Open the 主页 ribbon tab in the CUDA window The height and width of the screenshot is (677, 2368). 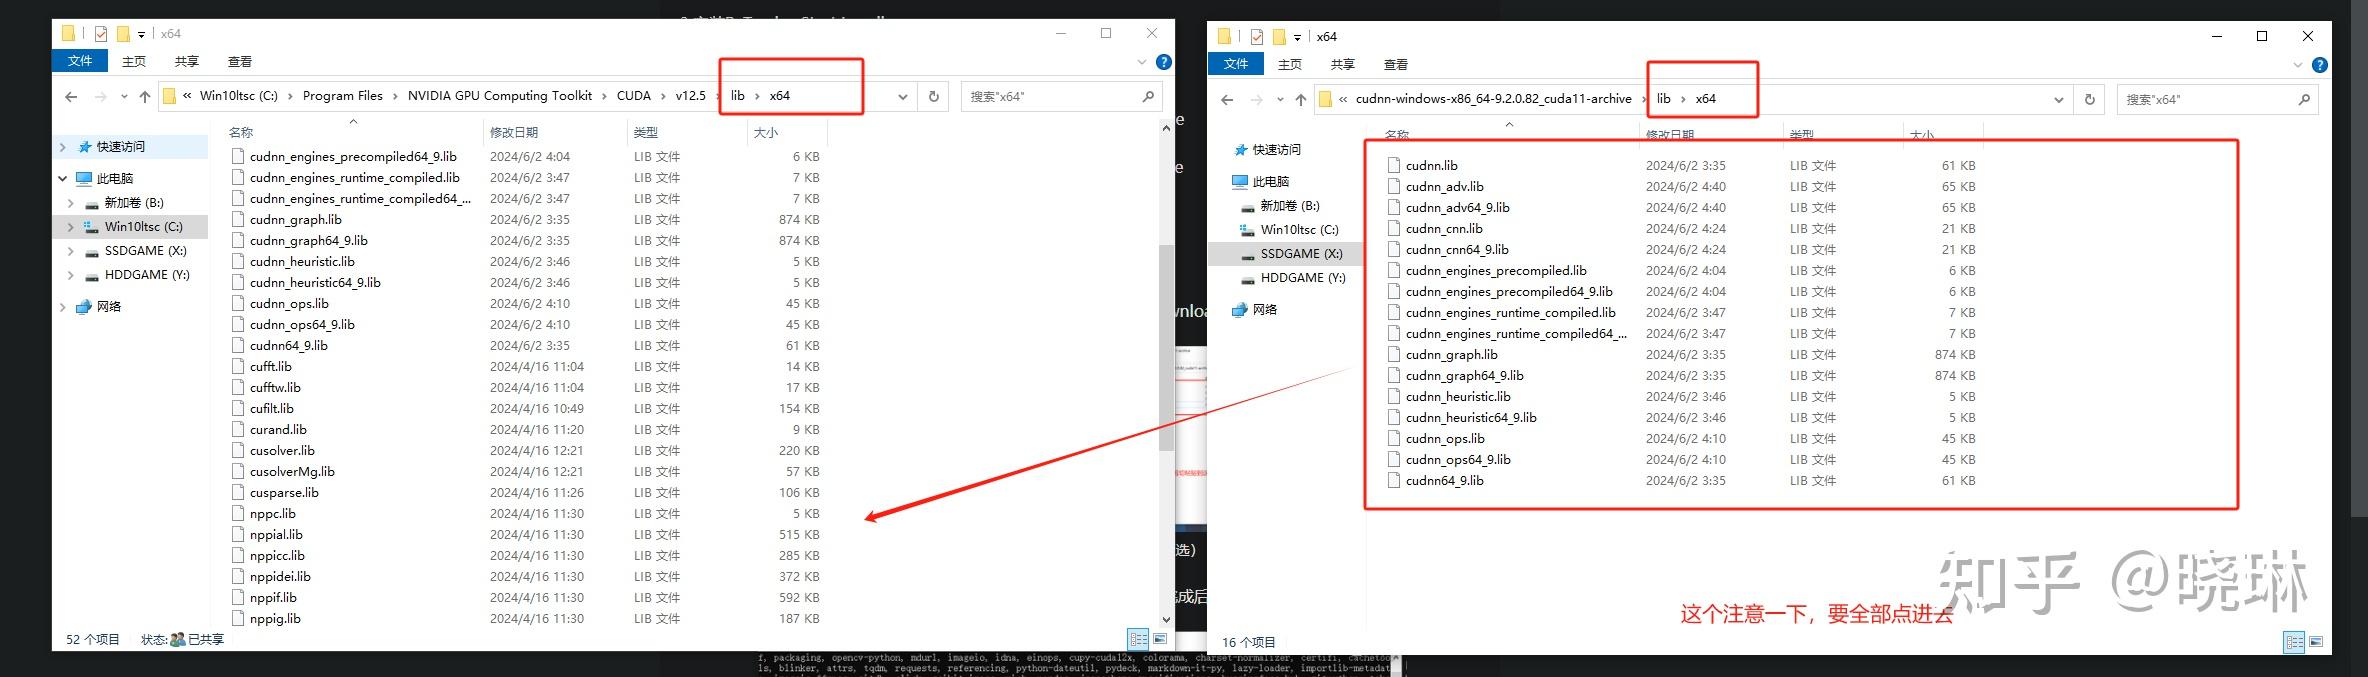[134, 61]
